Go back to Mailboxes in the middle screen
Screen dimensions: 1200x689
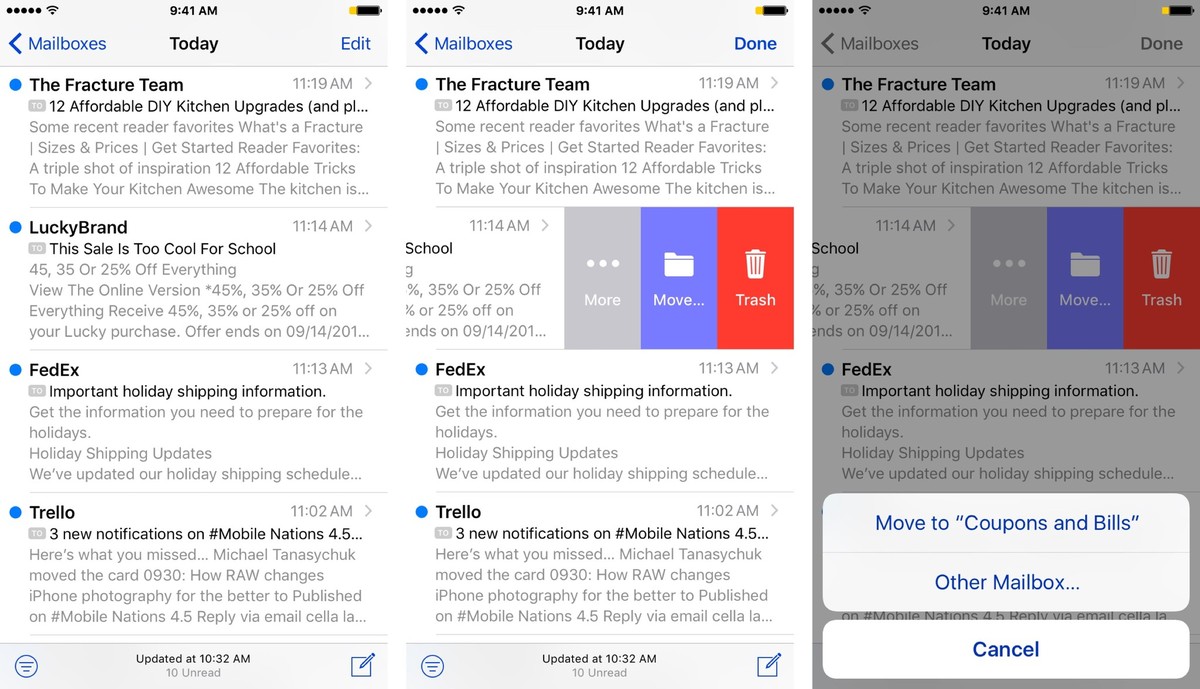[464, 44]
